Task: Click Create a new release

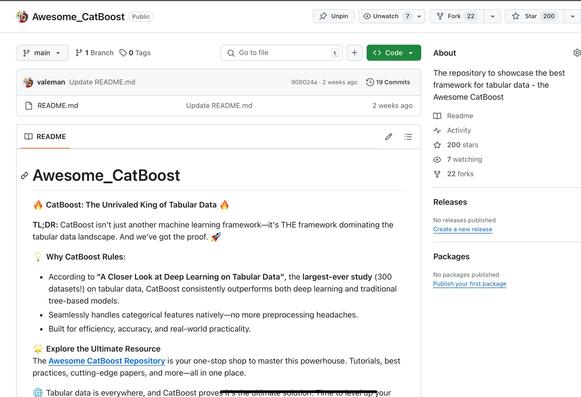Action: coord(462,229)
